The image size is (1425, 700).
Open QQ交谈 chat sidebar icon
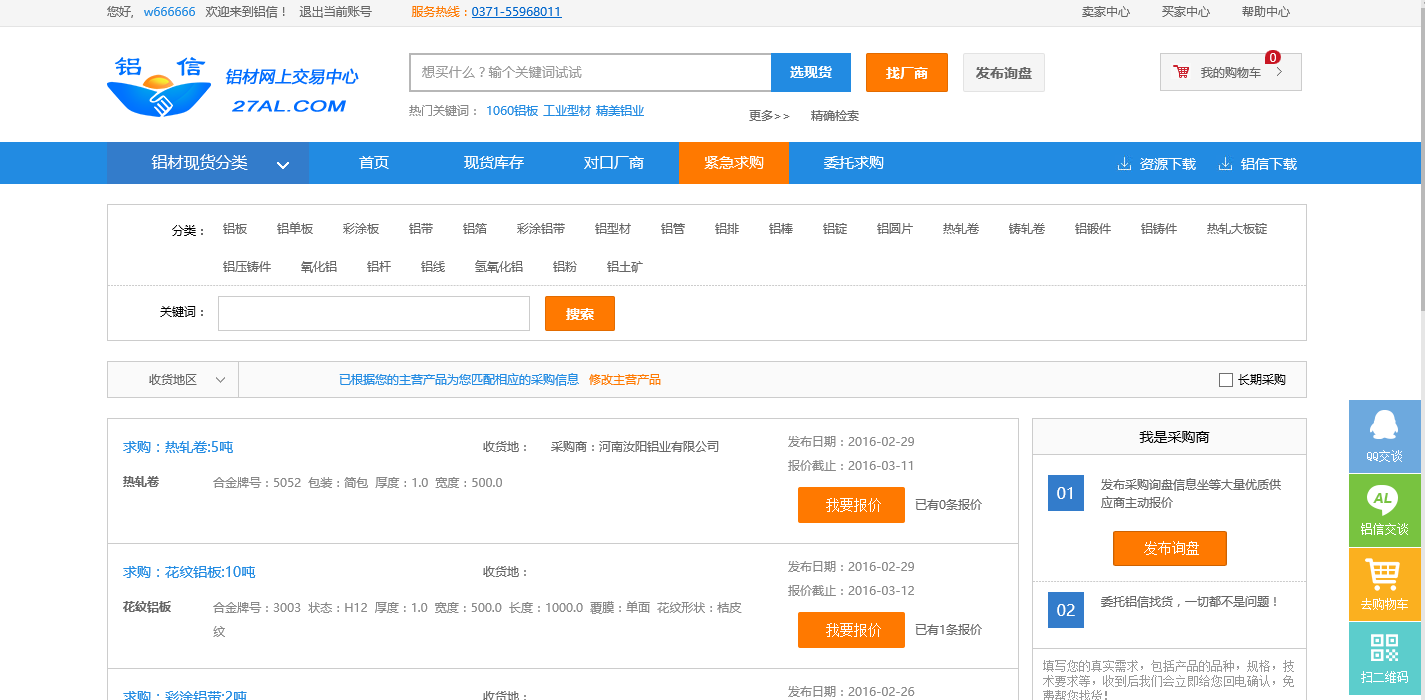pyautogui.click(x=1385, y=436)
